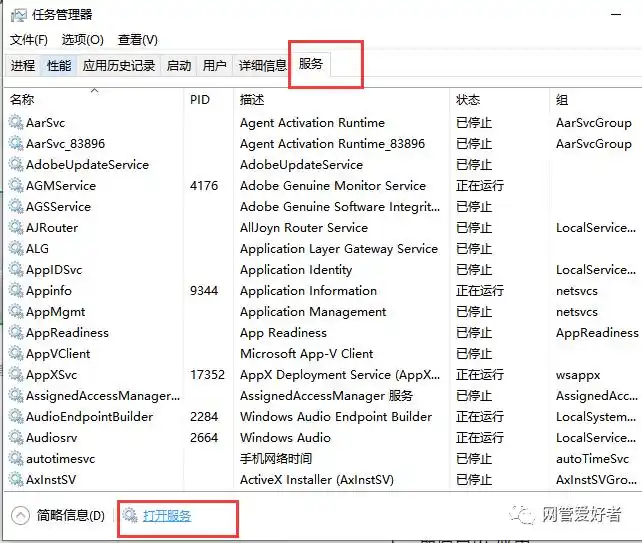Sort by the PID column header

[209, 100]
